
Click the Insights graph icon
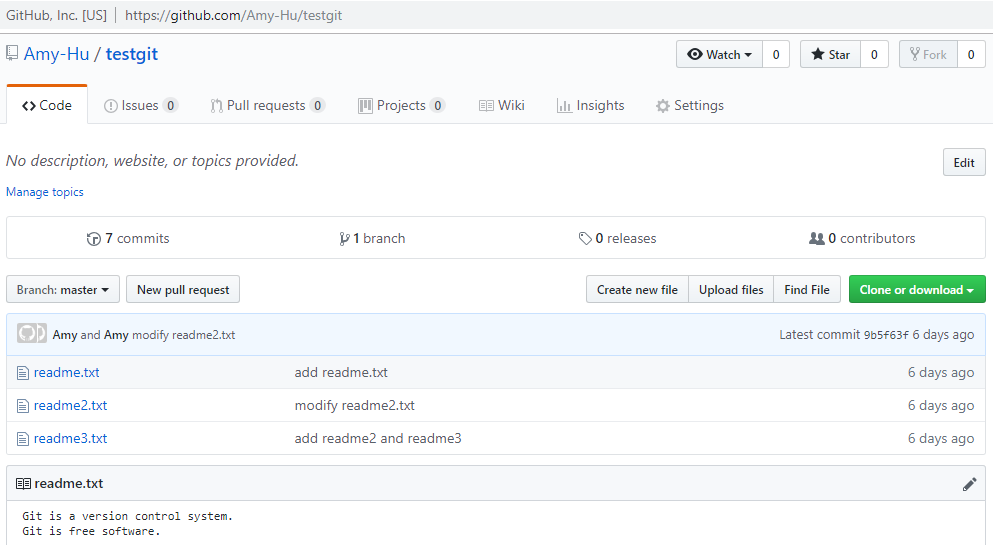pos(564,106)
